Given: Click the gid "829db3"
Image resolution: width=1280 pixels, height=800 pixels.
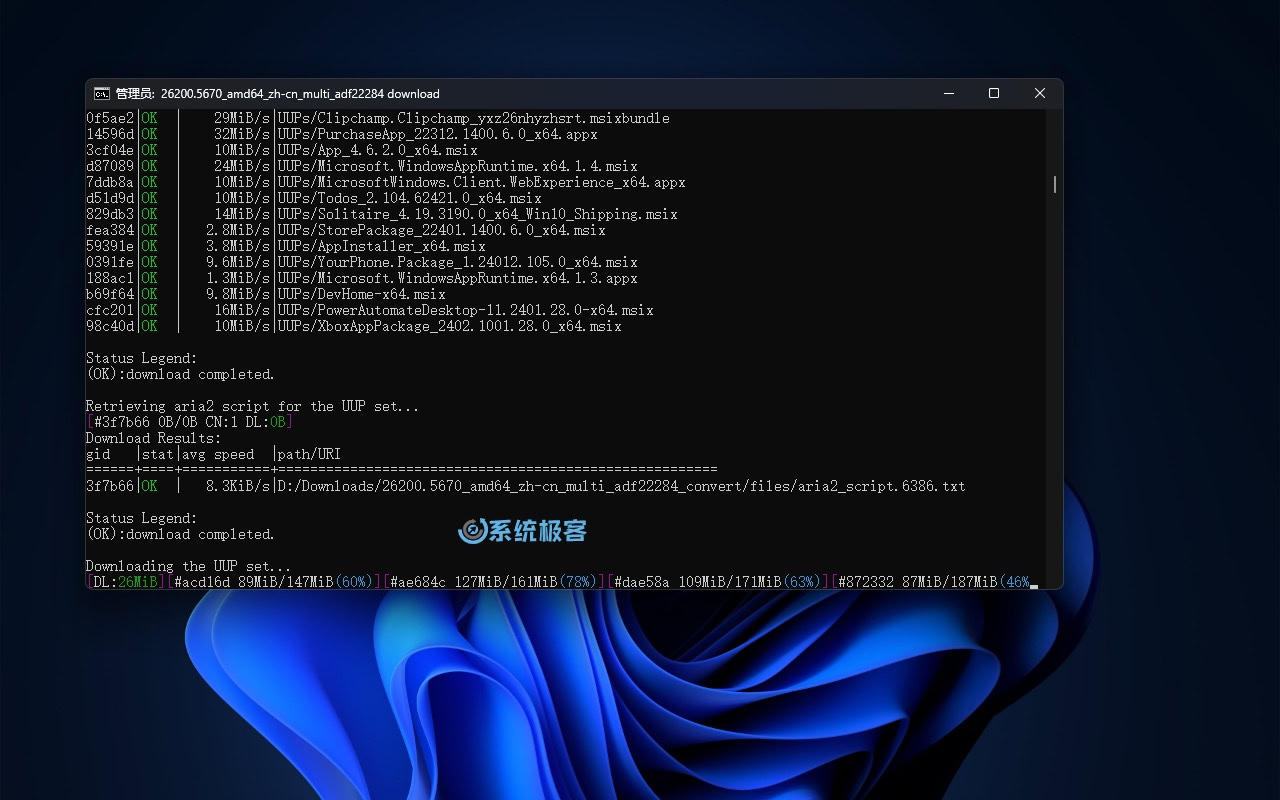Looking at the screenshot, I should [110, 214].
